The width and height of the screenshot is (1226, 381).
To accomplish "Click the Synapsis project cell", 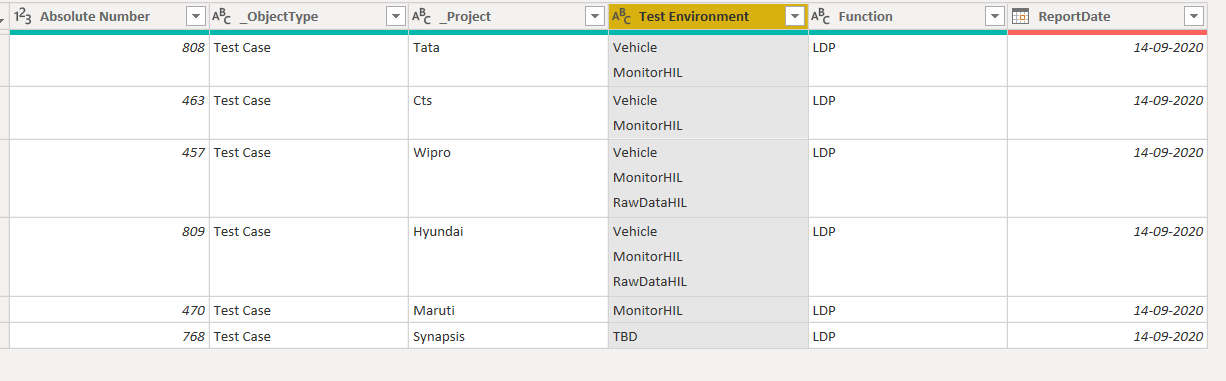I will coord(508,336).
